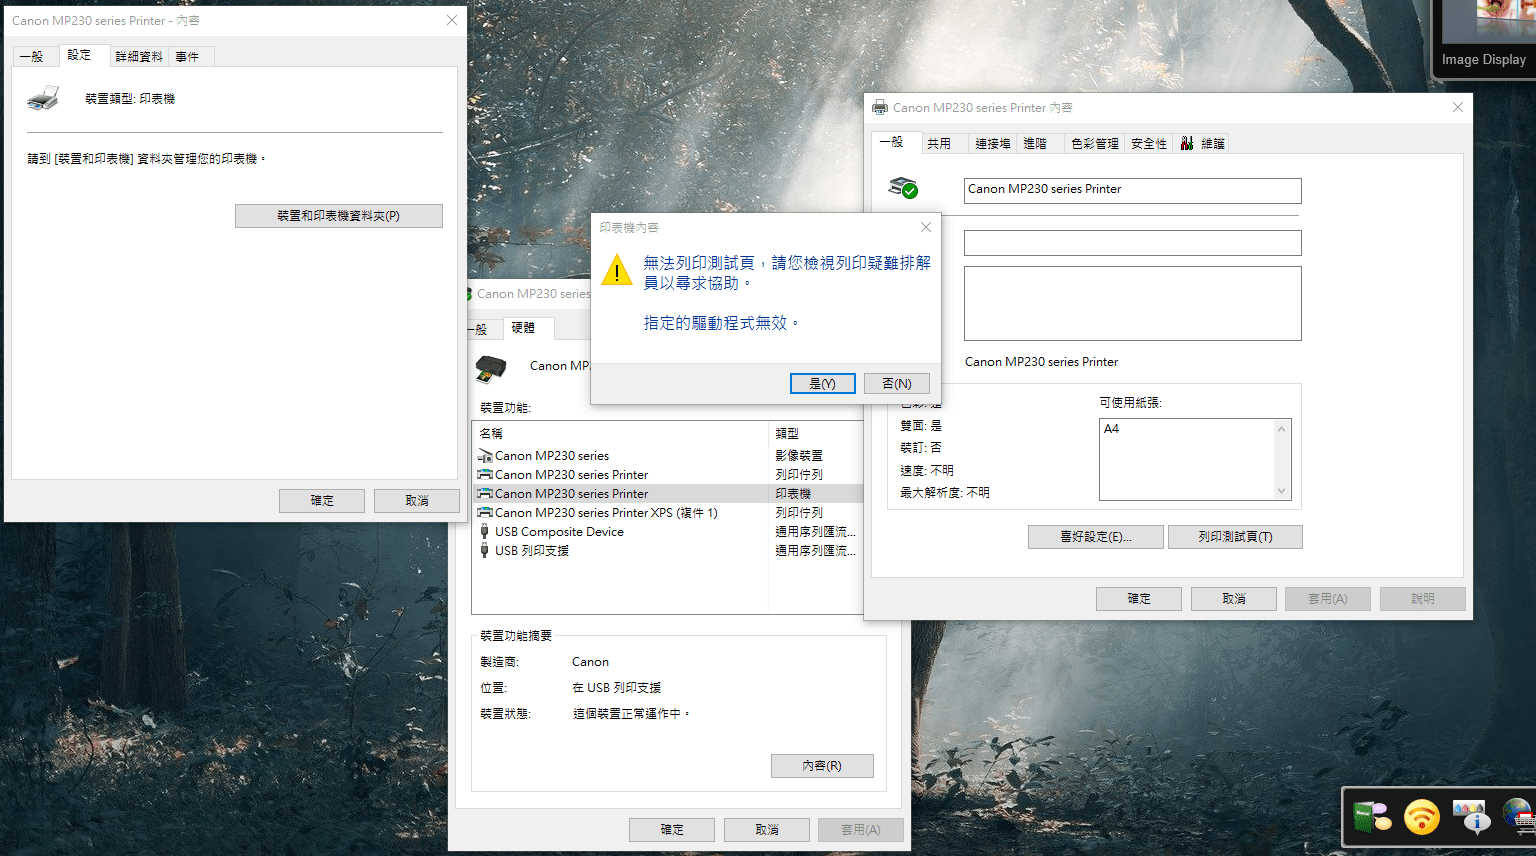Click the printer name input field
This screenshot has height=856, width=1536.
click(x=1131, y=190)
